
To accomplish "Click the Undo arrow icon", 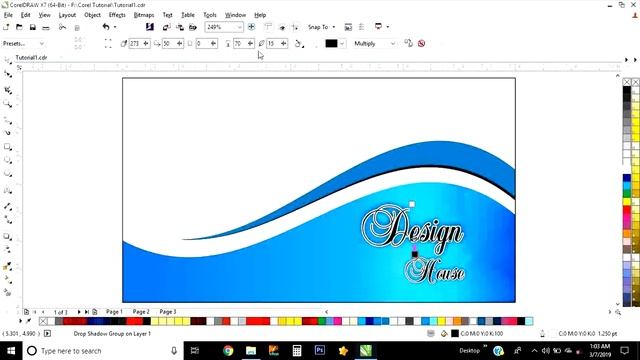I will click(106, 27).
